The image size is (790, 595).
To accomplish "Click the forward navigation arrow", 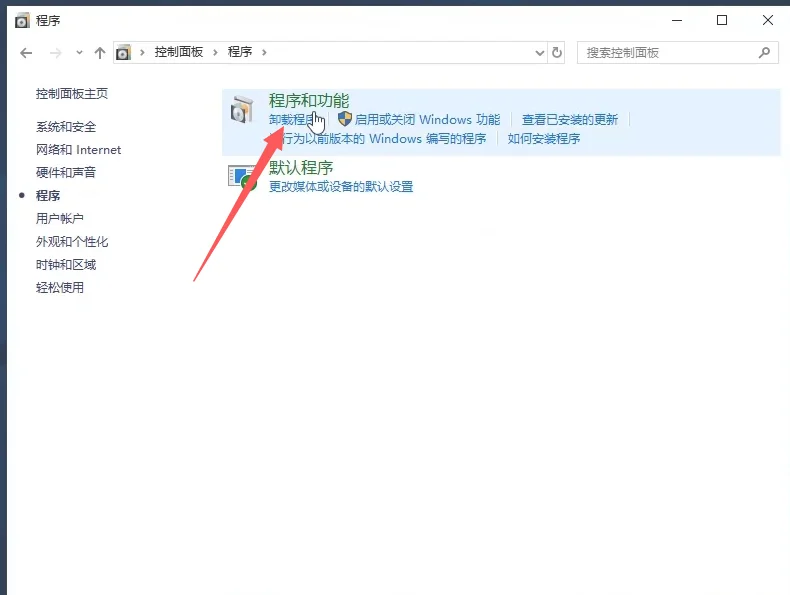I will coord(55,53).
